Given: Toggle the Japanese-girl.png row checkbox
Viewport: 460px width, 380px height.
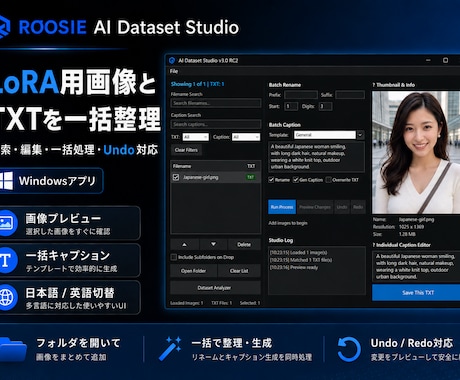Looking at the screenshot, I should click(x=176, y=177).
